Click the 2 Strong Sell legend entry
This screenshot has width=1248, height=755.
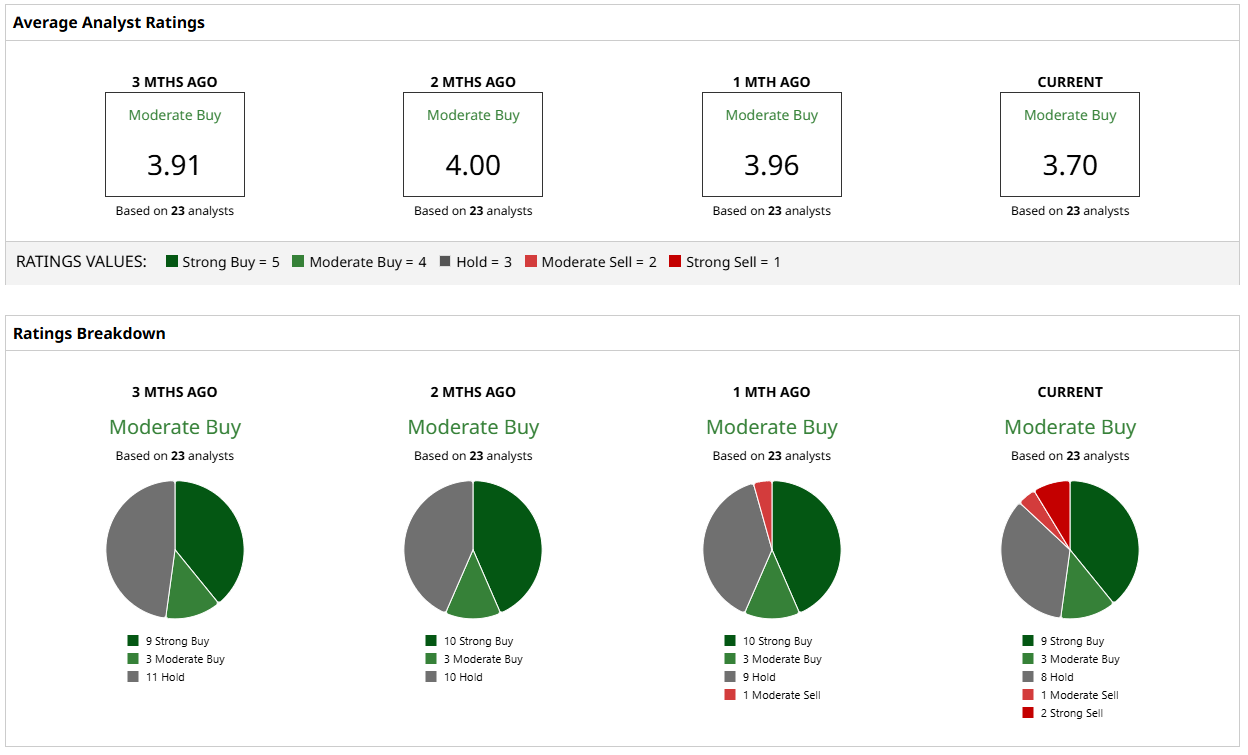[x=1063, y=713]
